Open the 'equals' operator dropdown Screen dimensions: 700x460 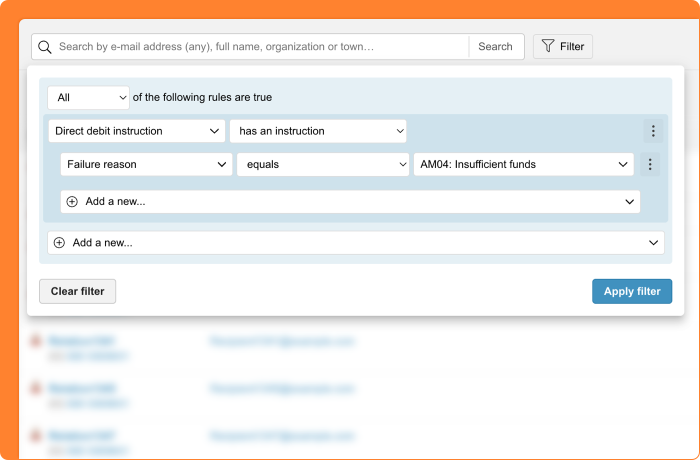click(x=323, y=164)
